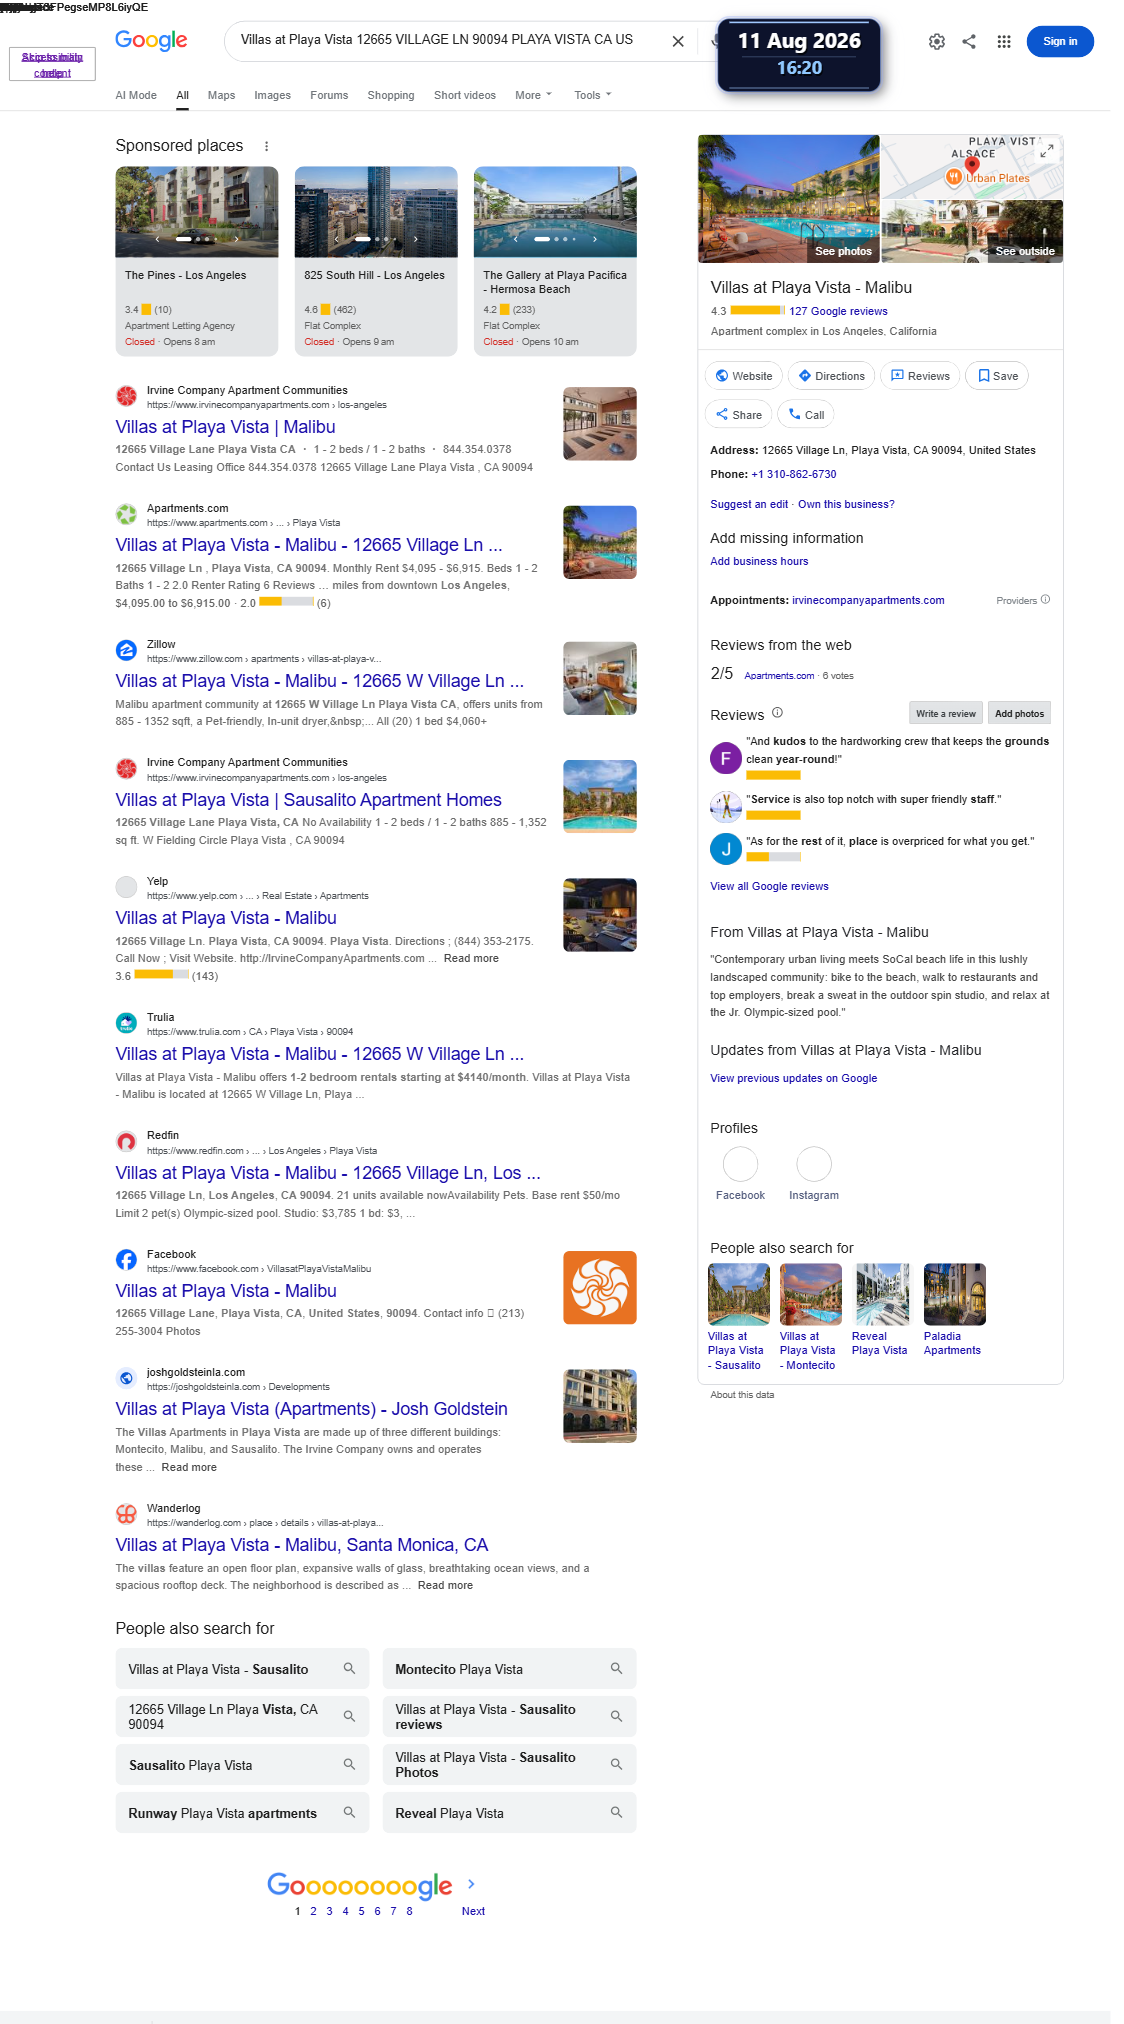This screenshot has width=1124, height=2024.
Task: Open 127 Google reviews link
Action: 838,311
